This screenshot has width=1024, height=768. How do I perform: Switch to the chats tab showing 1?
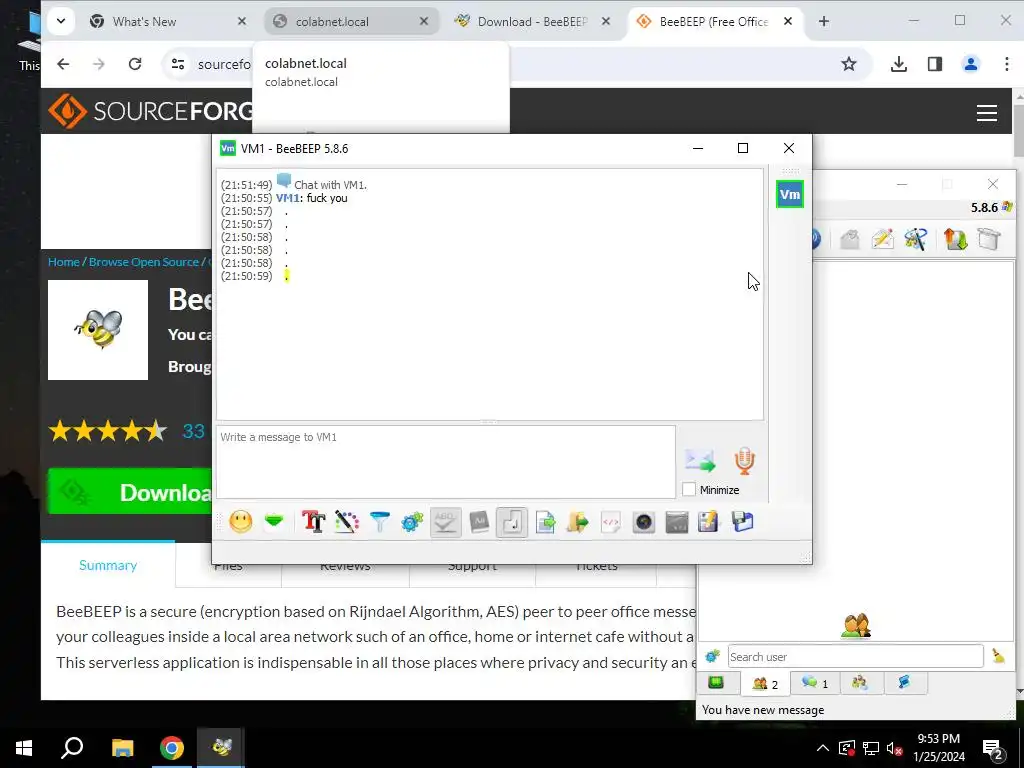[x=815, y=683]
